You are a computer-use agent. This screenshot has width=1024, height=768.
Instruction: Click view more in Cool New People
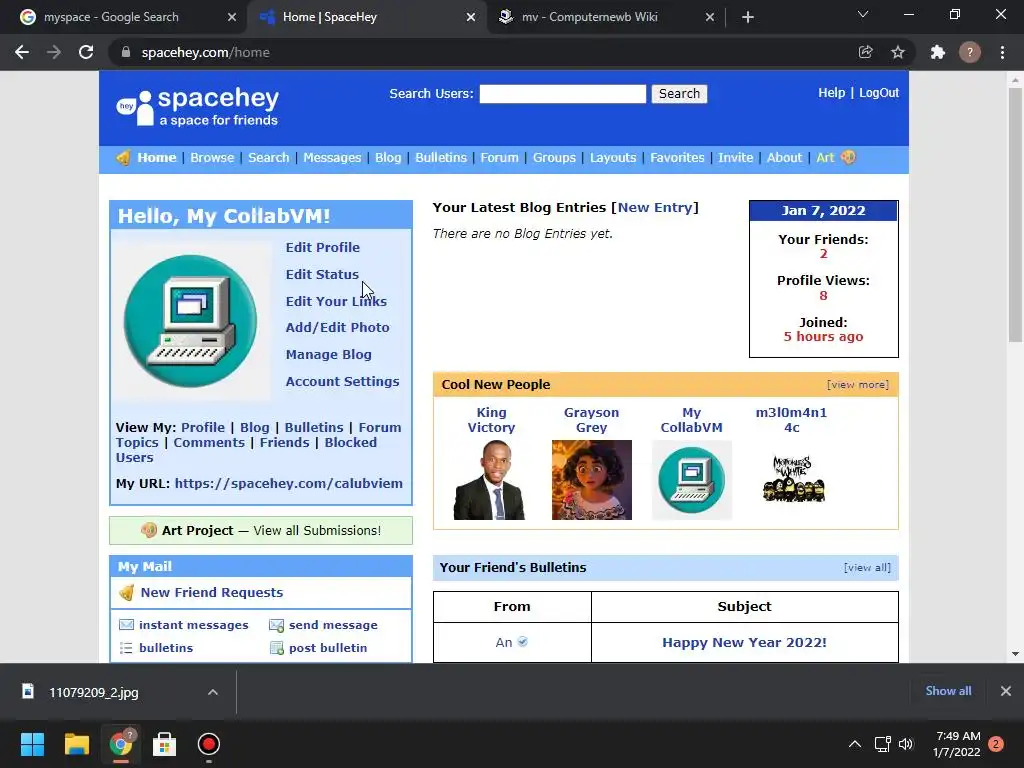(x=857, y=385)
